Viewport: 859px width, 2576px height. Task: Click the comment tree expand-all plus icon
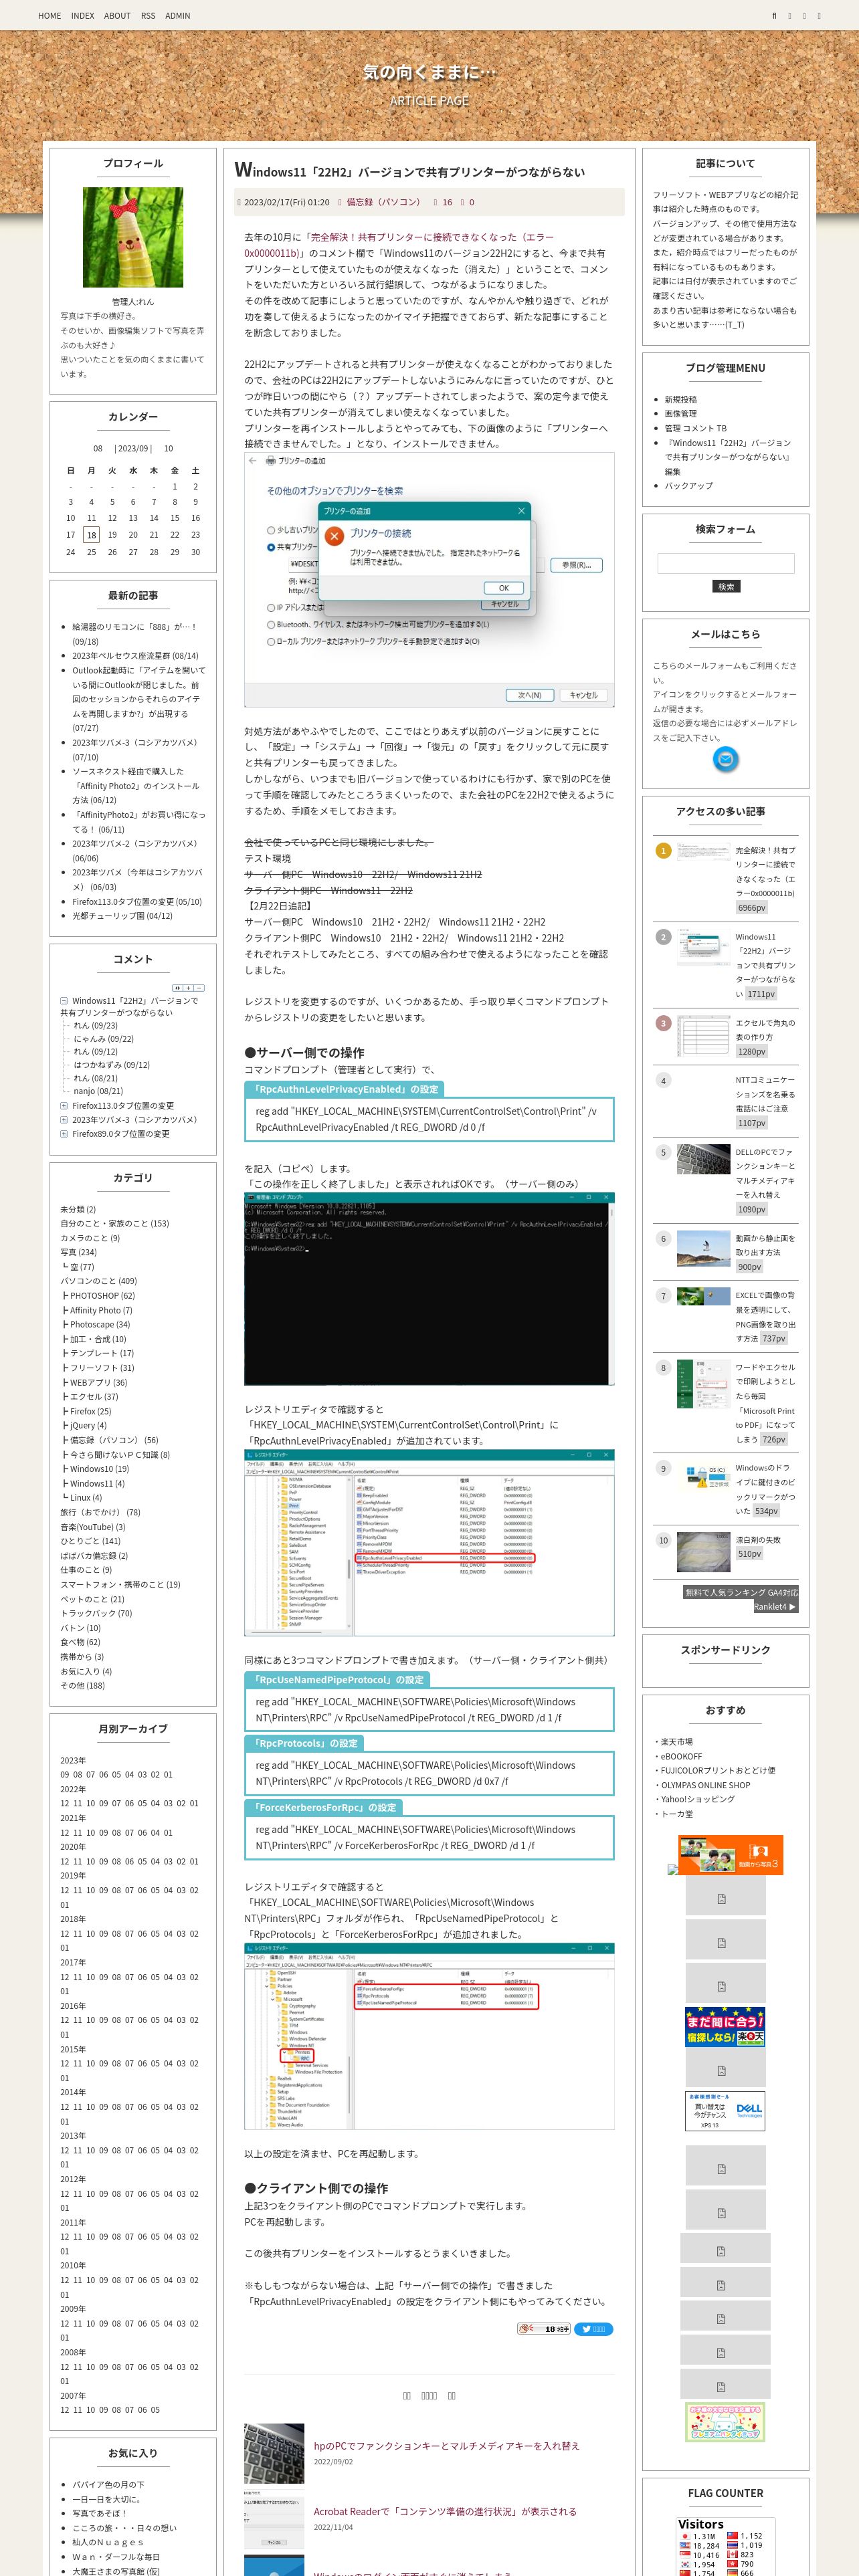[x=188, y=987]
